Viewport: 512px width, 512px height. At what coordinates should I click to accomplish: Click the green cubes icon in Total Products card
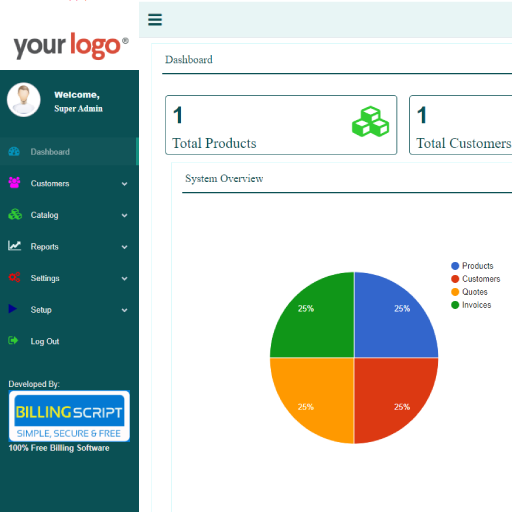click(370, 121)
